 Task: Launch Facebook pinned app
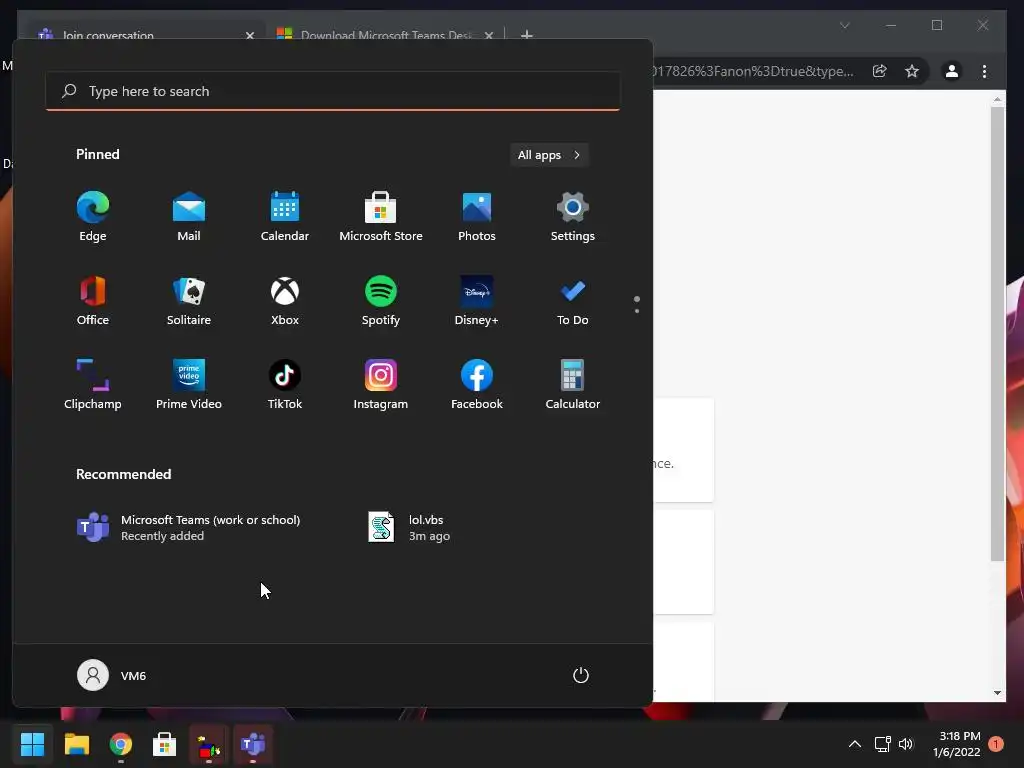[x=477, y=385]
